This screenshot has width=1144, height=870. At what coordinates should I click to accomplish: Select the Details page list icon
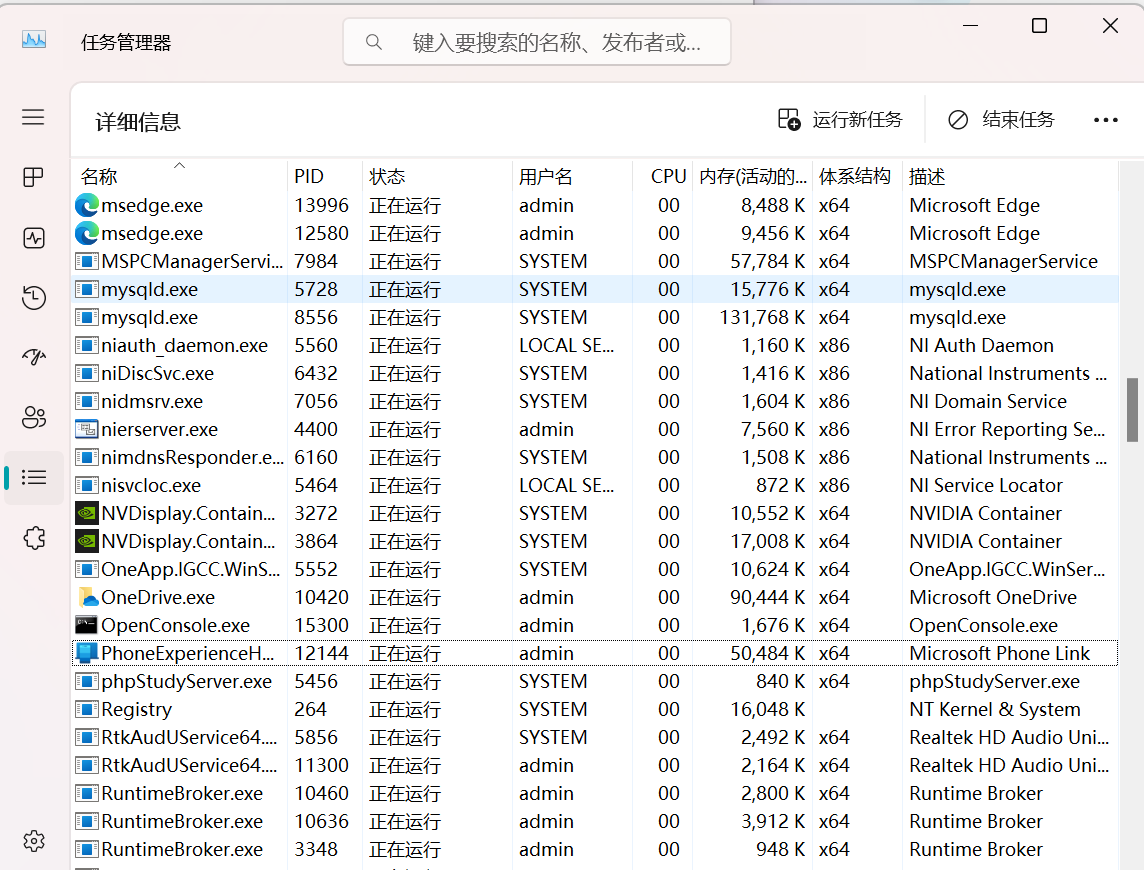click(x=34, y=477)
